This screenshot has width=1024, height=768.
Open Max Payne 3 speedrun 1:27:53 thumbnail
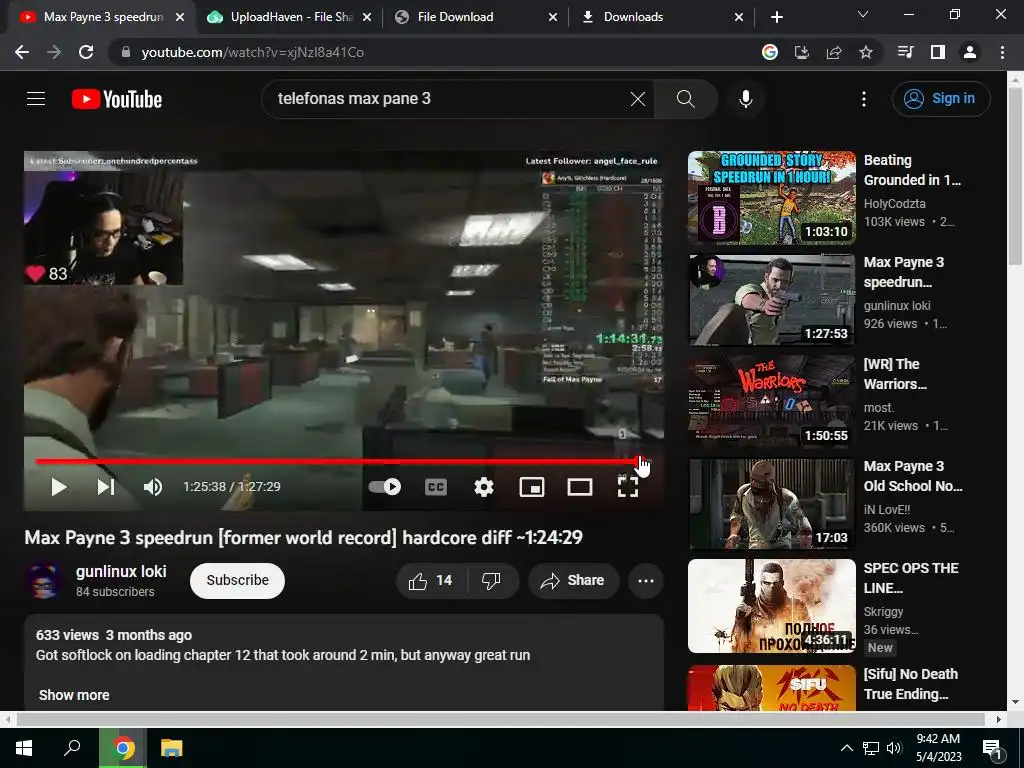click(x=772, y=300)
